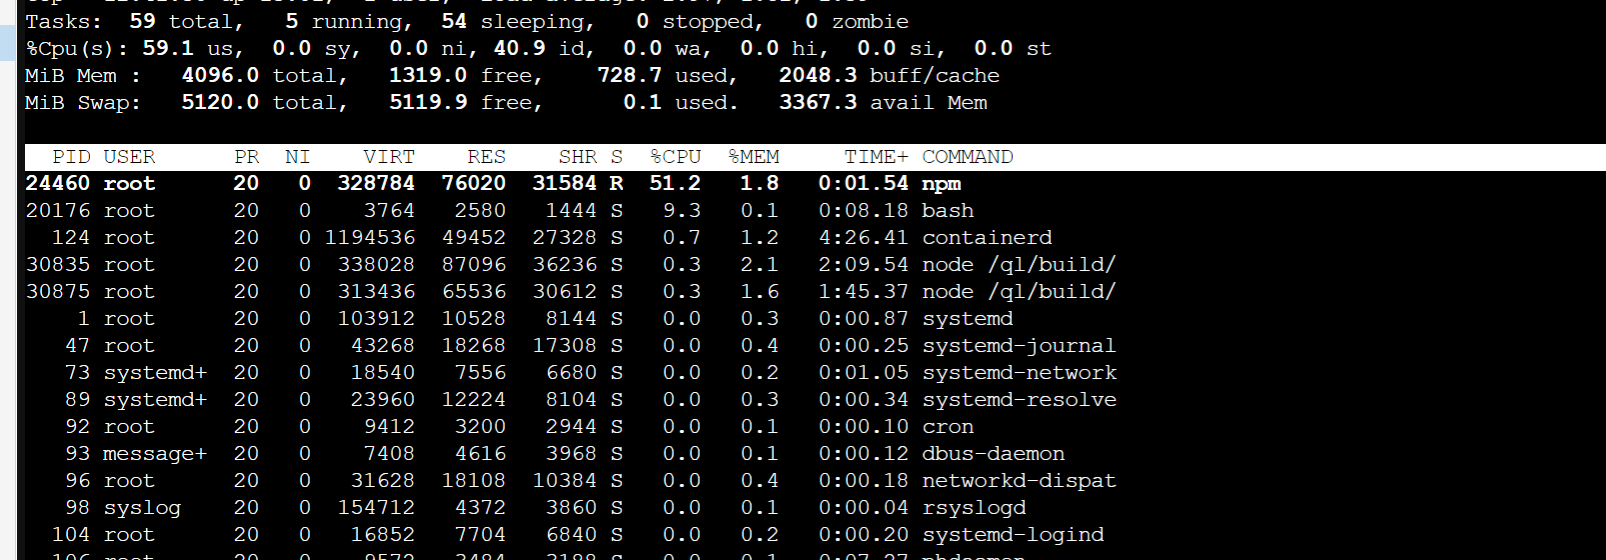Image resolution: width=1606 pixels, height=560 pixels.
Task: Click the 728.7 used memory value
Action: [629, 76]
